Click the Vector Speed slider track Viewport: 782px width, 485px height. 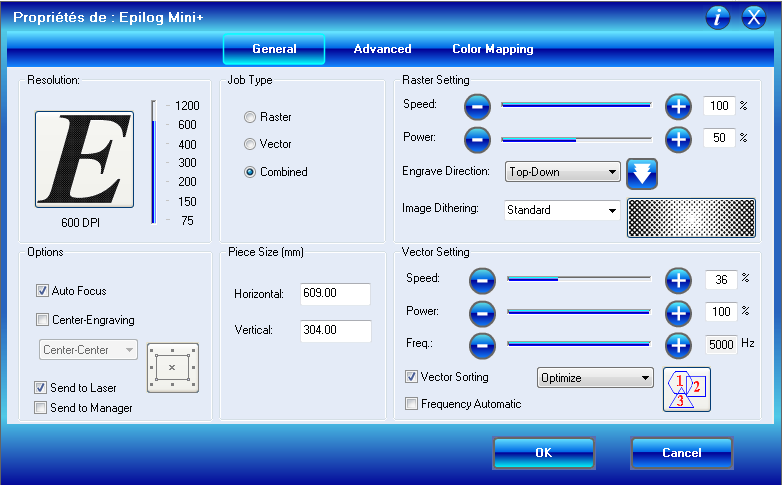pos(579,279)
